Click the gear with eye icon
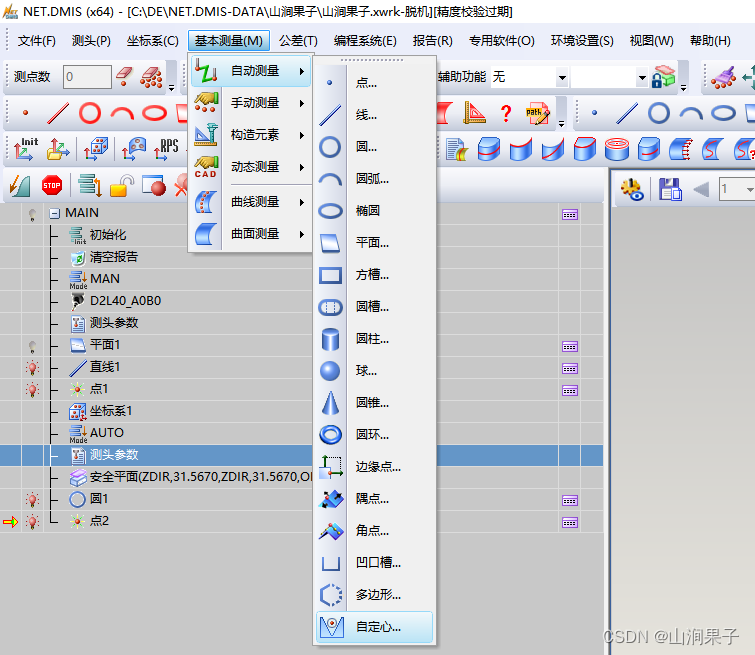The image size is (755, 655). click(x=632, y=189)
